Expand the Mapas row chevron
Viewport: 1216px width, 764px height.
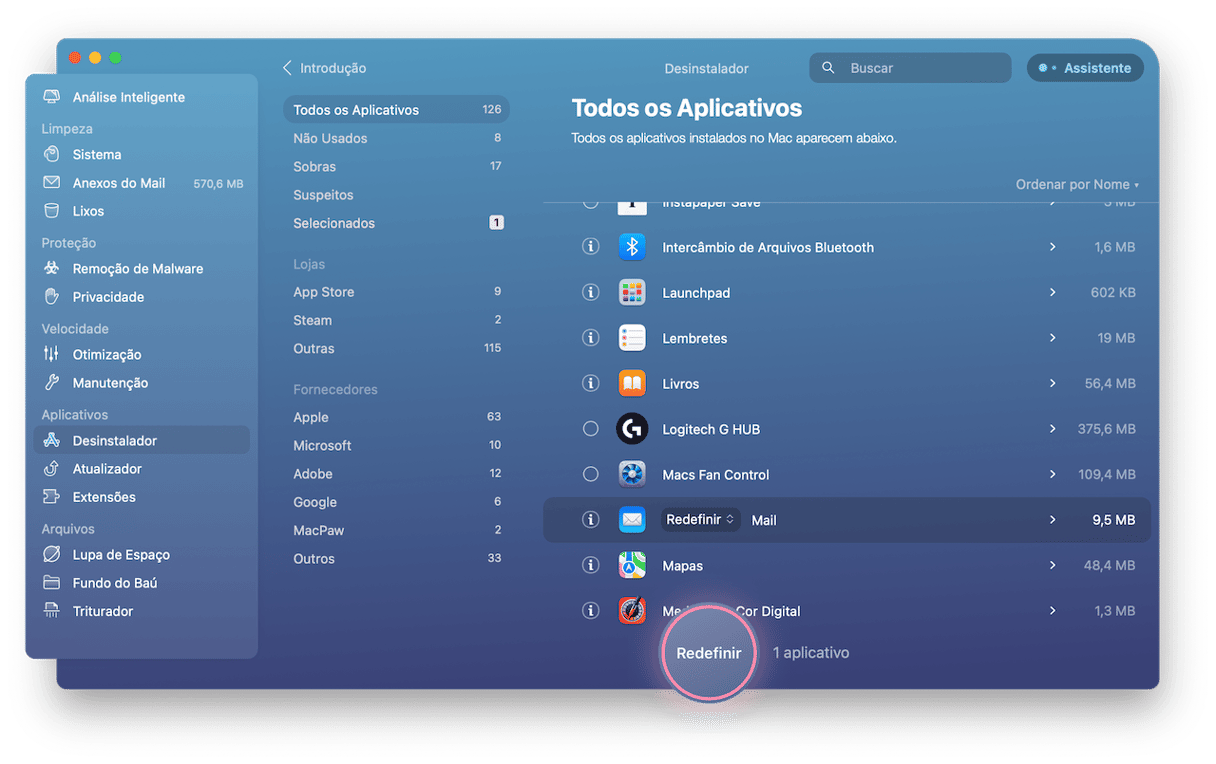click(x=1052, y=566)
